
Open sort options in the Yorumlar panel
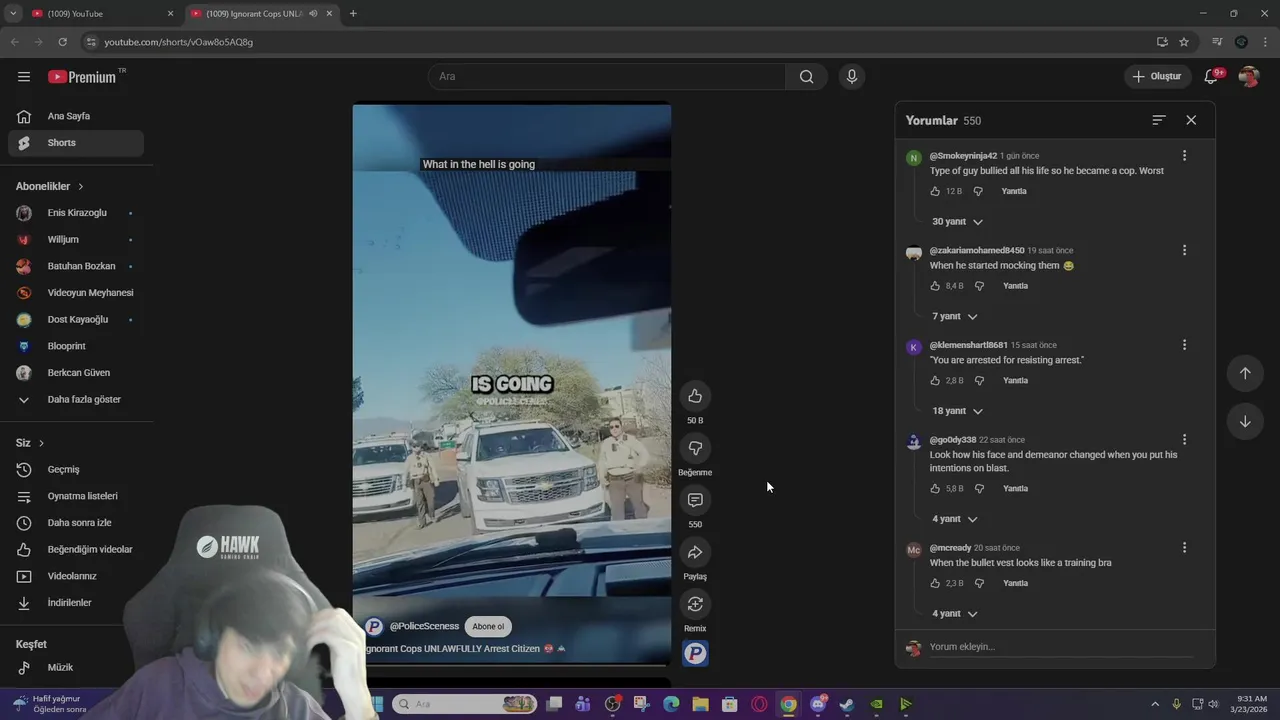1159,120
